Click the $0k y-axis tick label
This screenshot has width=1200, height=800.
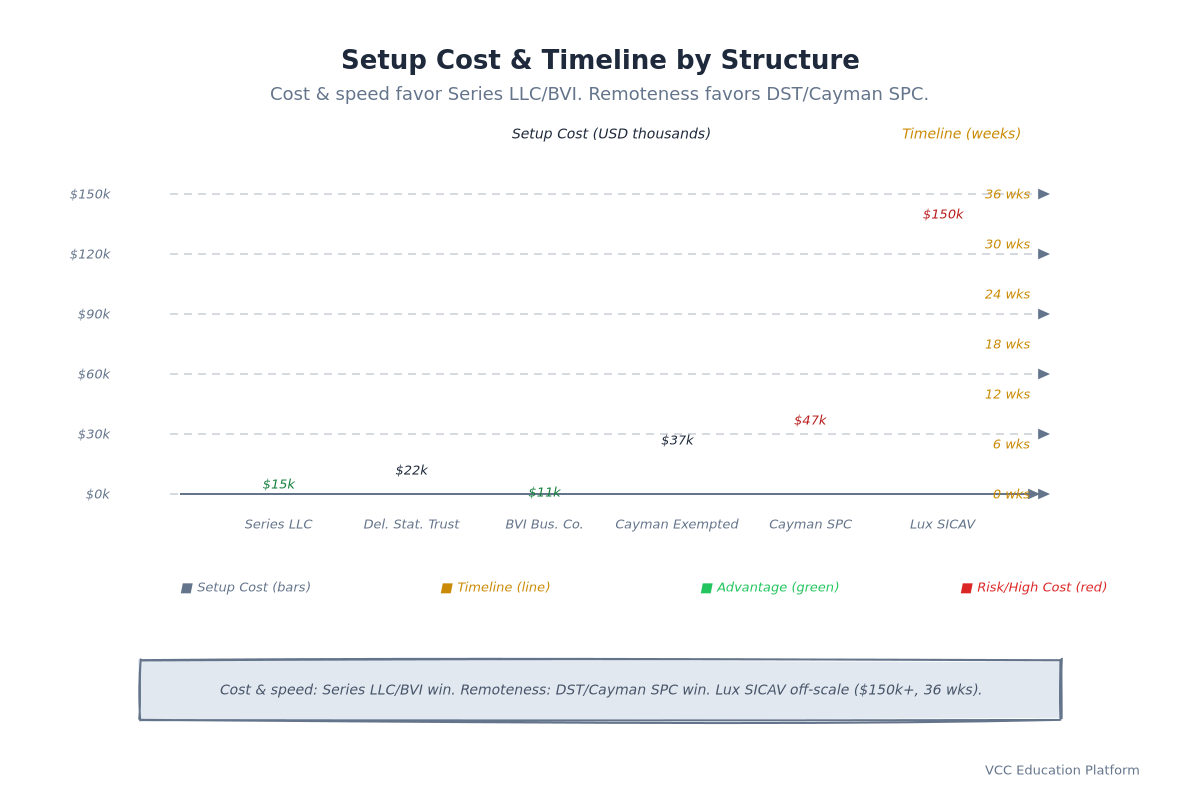pos(98,494)
